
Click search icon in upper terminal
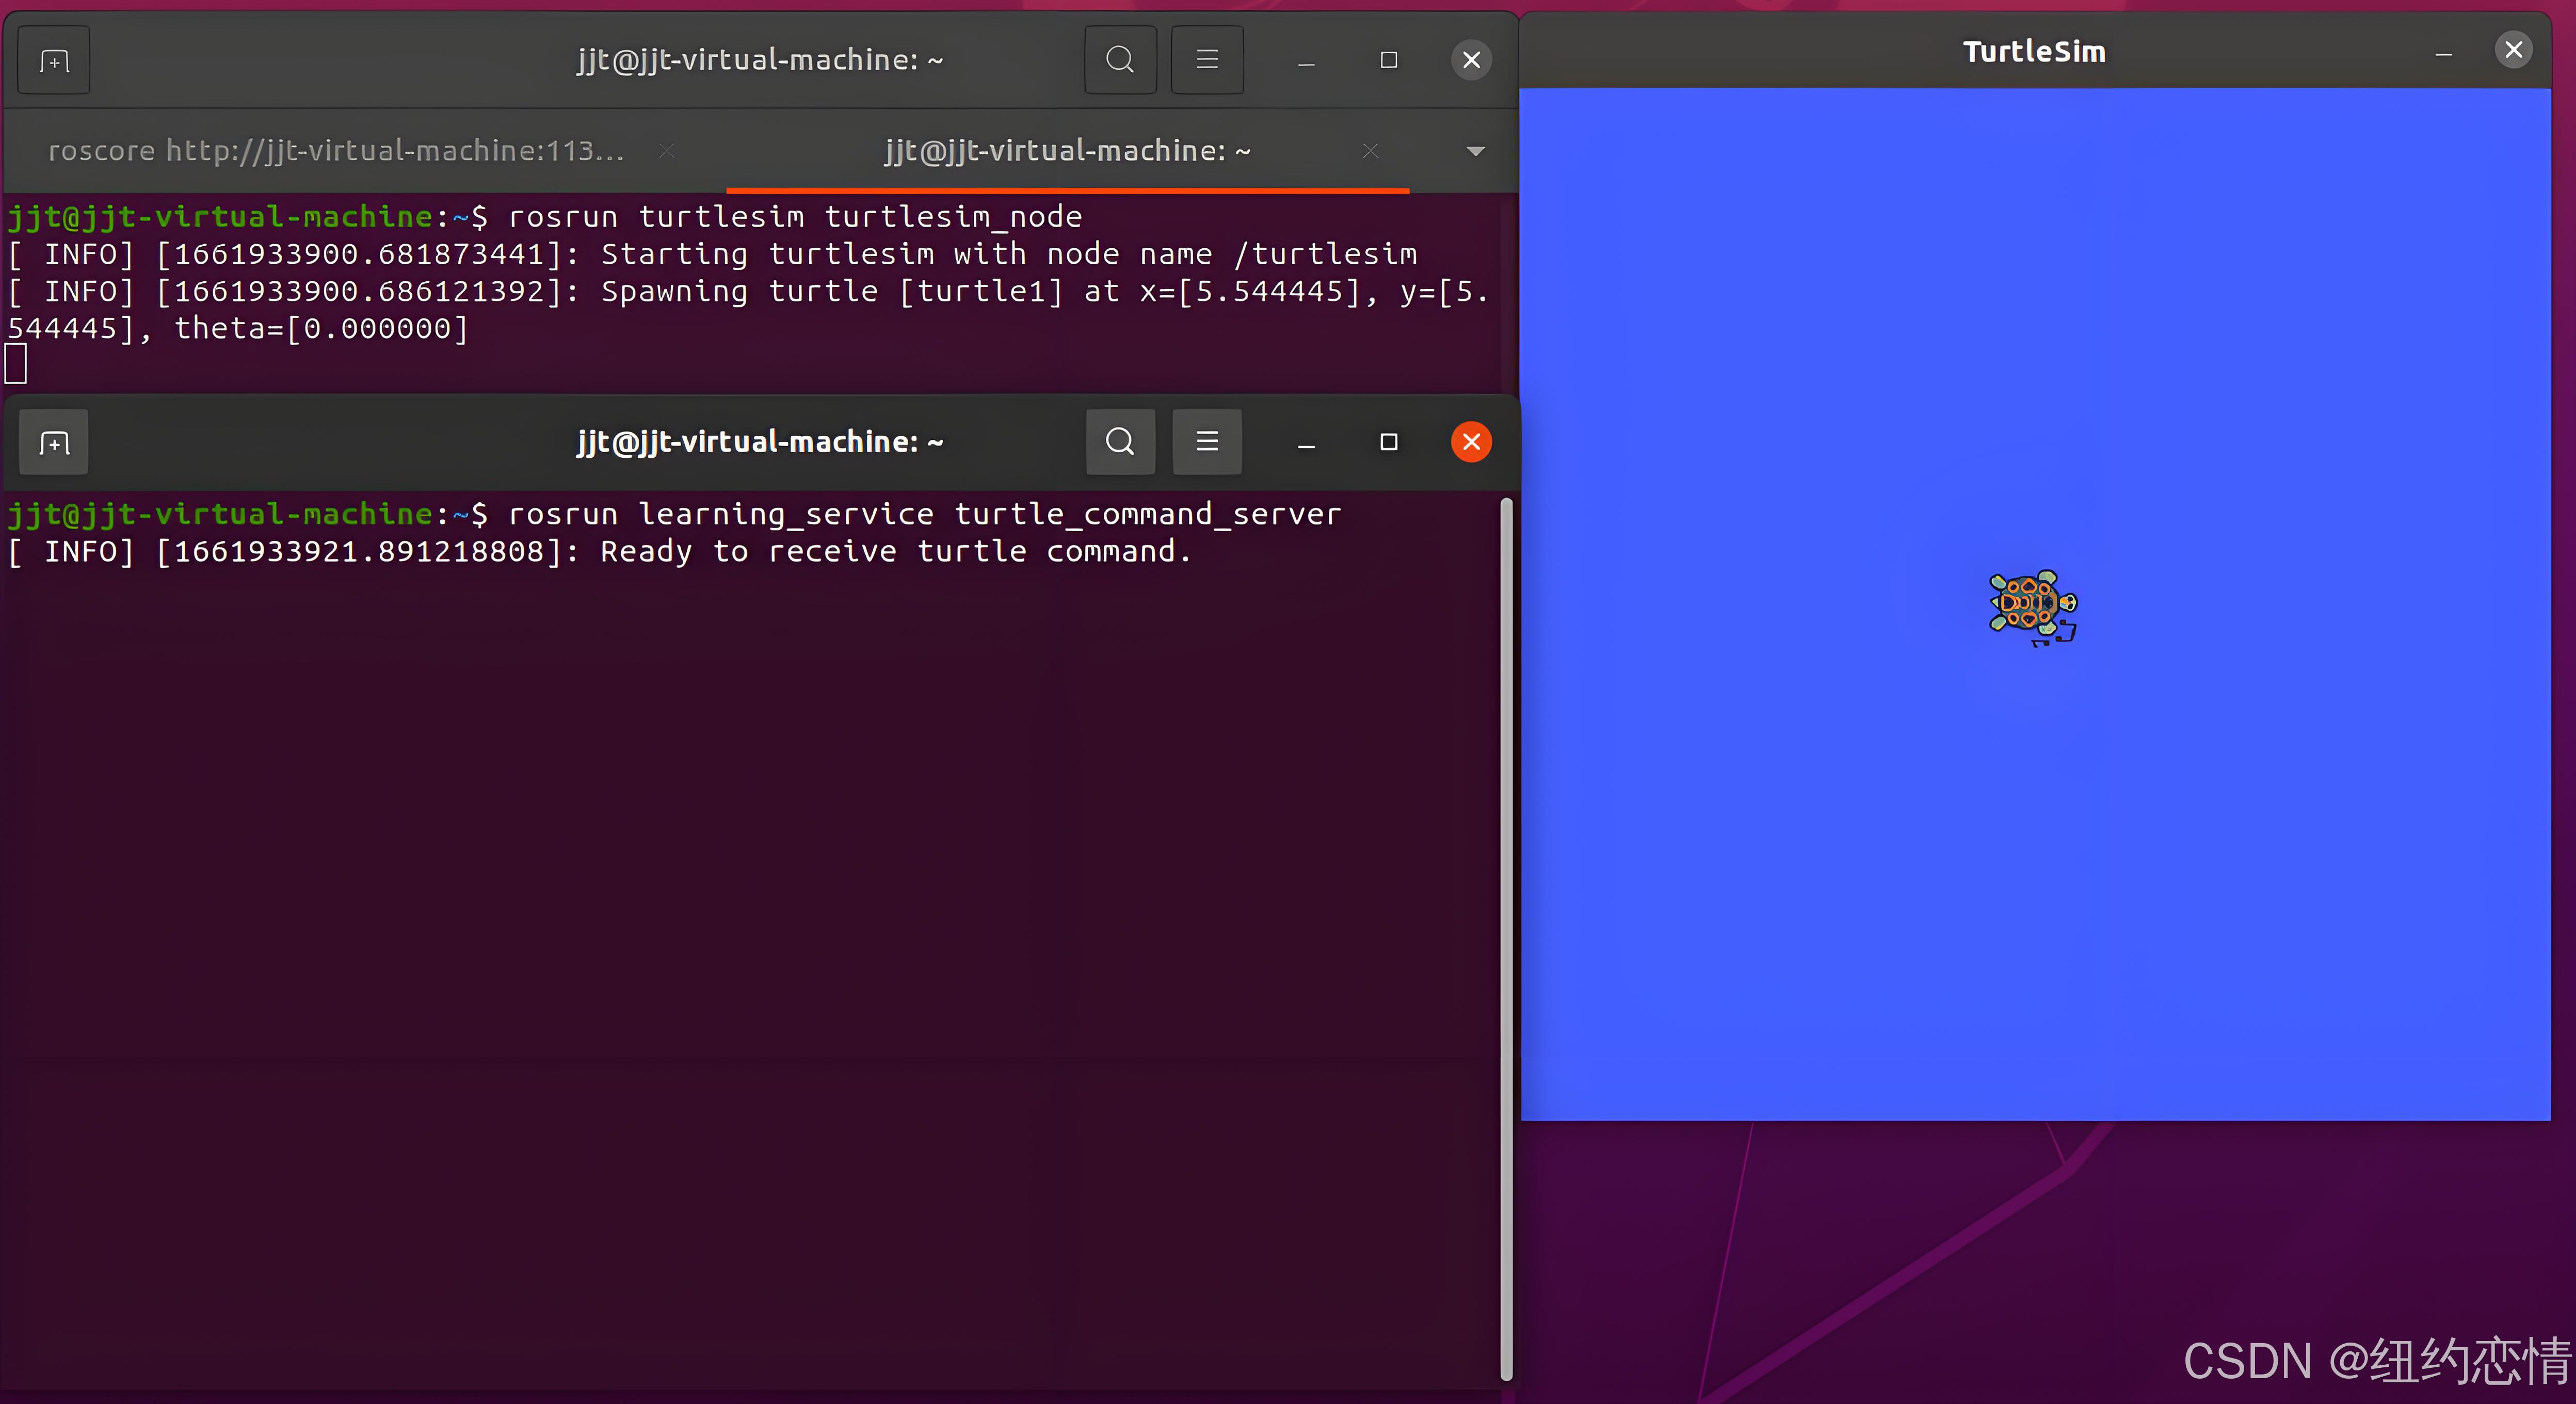(x=1120, y=60)
